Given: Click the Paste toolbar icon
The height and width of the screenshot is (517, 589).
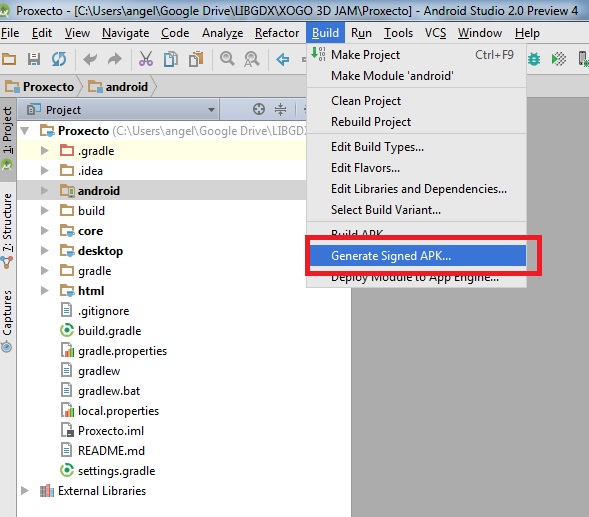Looking at the screenshot, I should coord(196,59).
